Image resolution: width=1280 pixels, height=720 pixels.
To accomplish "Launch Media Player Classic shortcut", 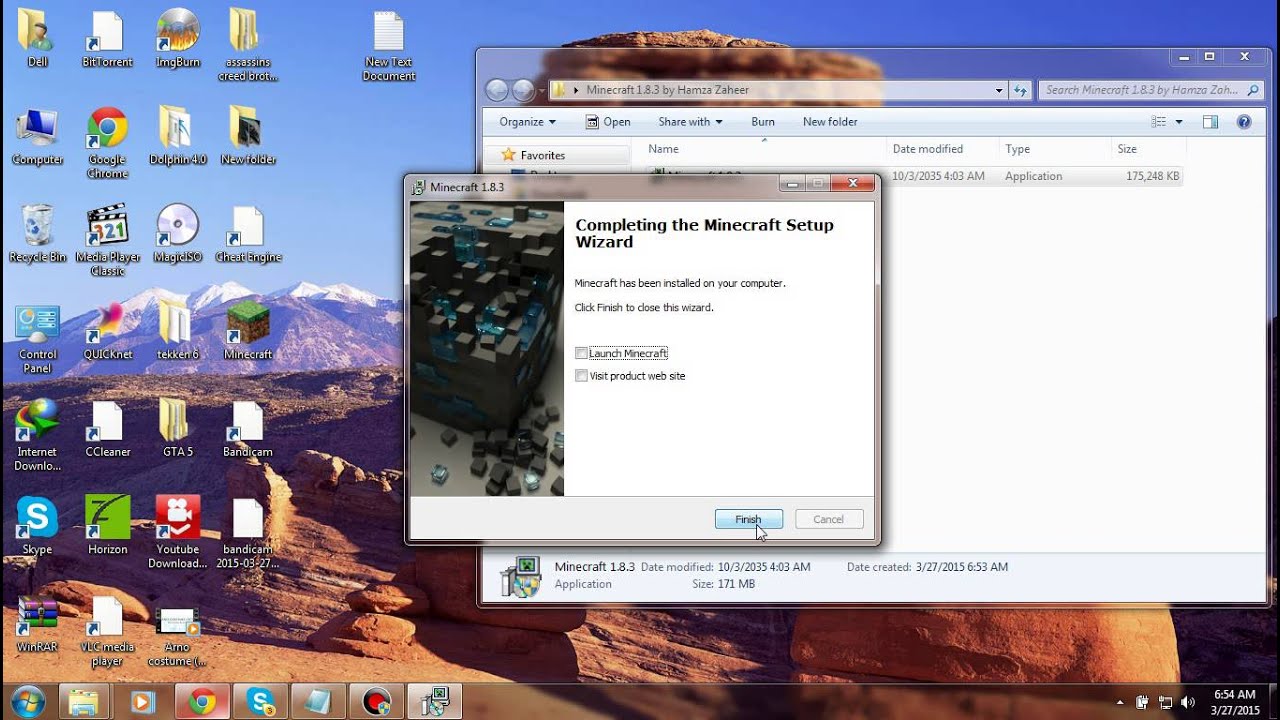I will 107,241.
